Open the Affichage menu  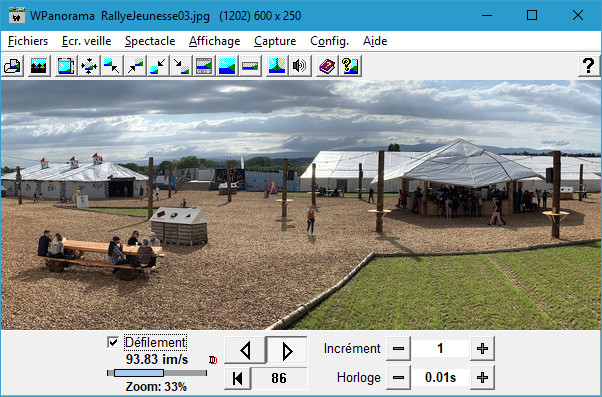(214, 41)
